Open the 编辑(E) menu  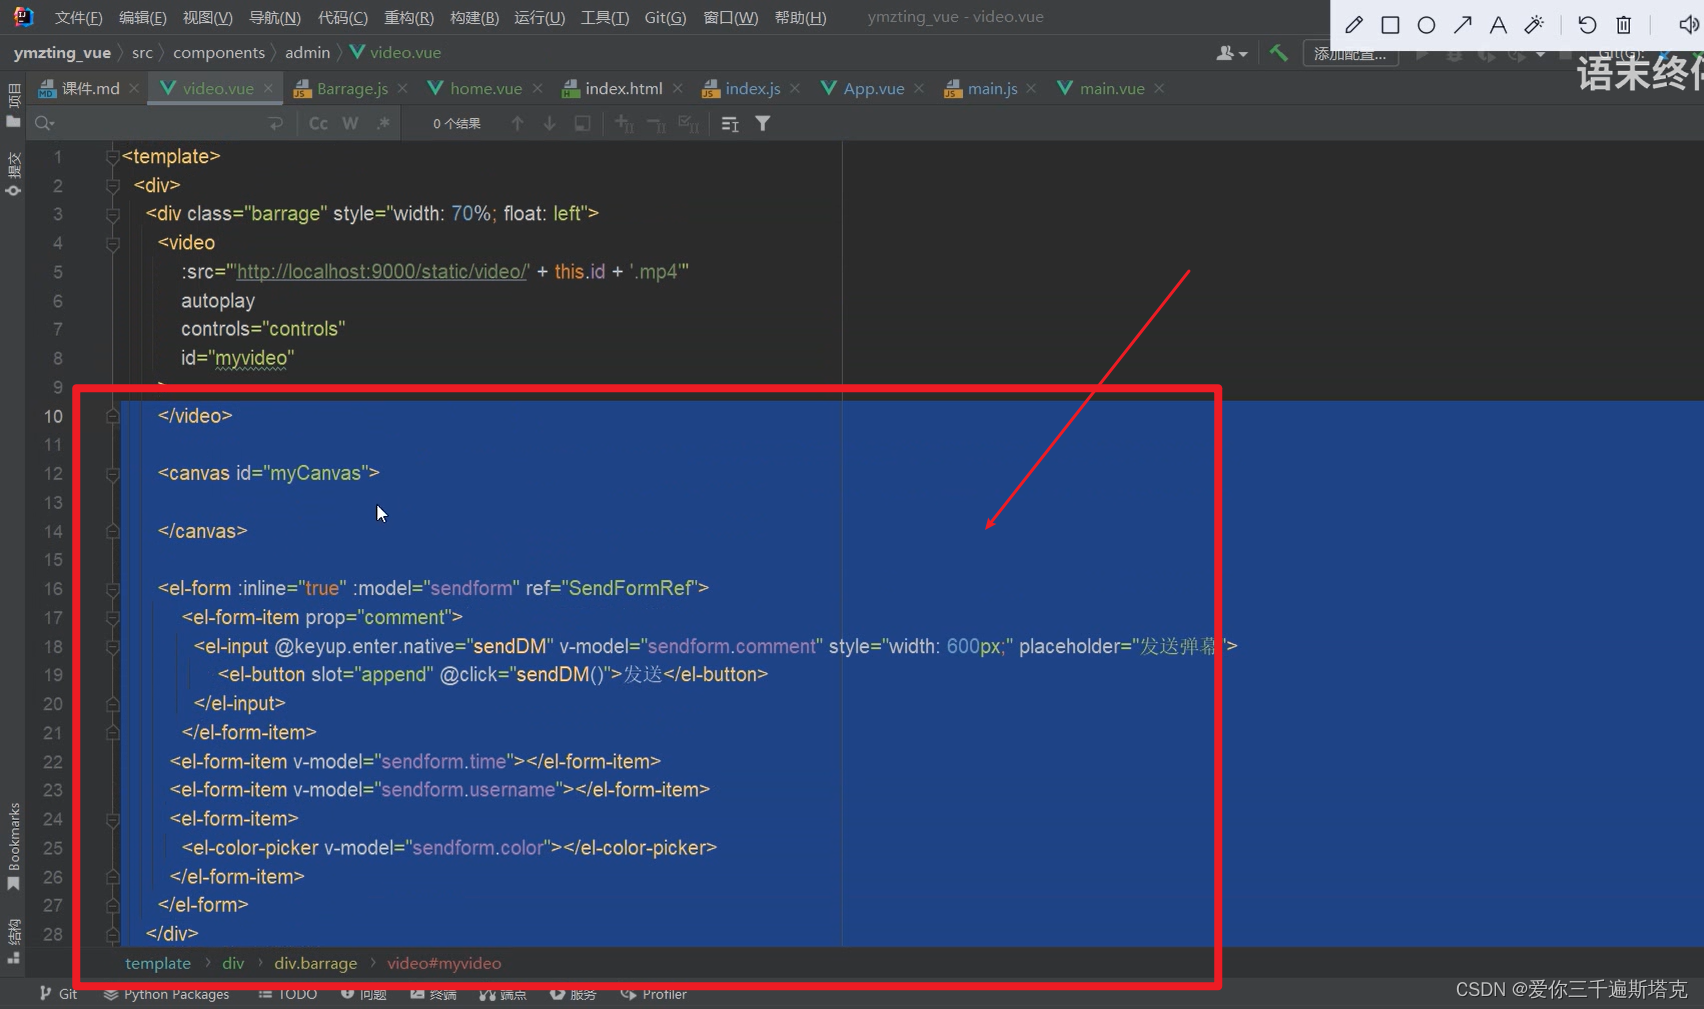tap(142, 17)
